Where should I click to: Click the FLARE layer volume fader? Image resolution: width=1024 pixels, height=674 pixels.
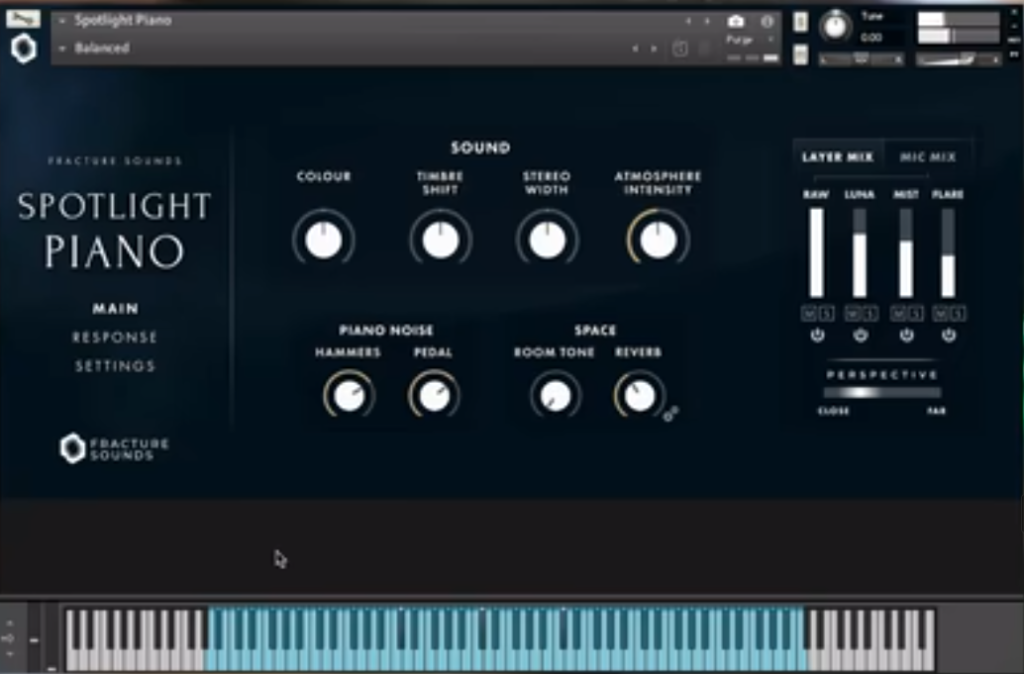click(948, 253)
